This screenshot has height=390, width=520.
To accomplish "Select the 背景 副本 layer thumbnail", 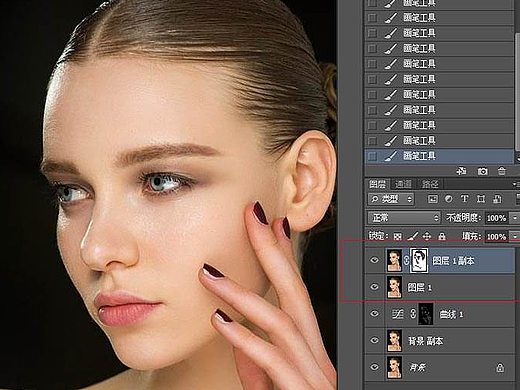I will 394,340.
